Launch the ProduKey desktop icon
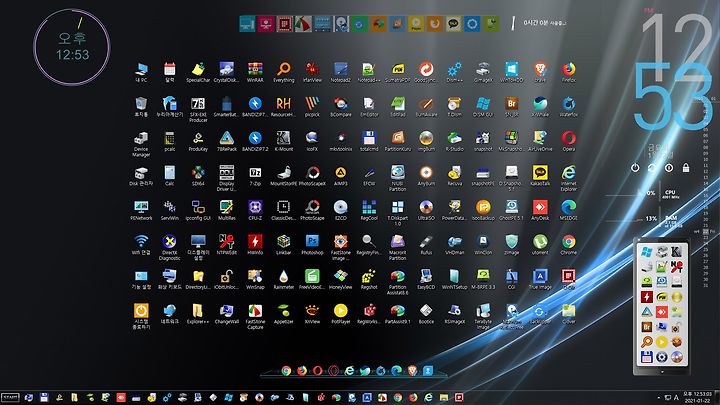This screenshot has height=405, width=720. pyautogui.click(x=198, y=139)
